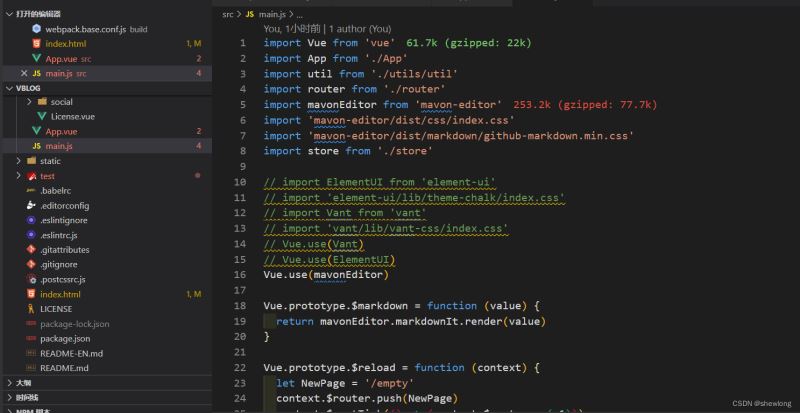
Task: Click the test folder modified dot badge
Action: (x=197, y=176)
